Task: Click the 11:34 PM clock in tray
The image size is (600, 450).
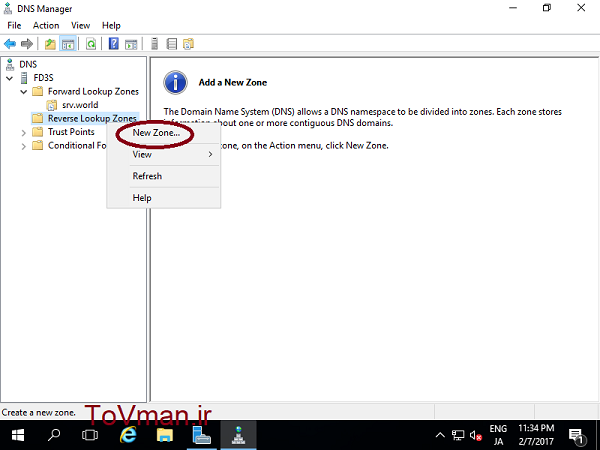Action: 536,428
